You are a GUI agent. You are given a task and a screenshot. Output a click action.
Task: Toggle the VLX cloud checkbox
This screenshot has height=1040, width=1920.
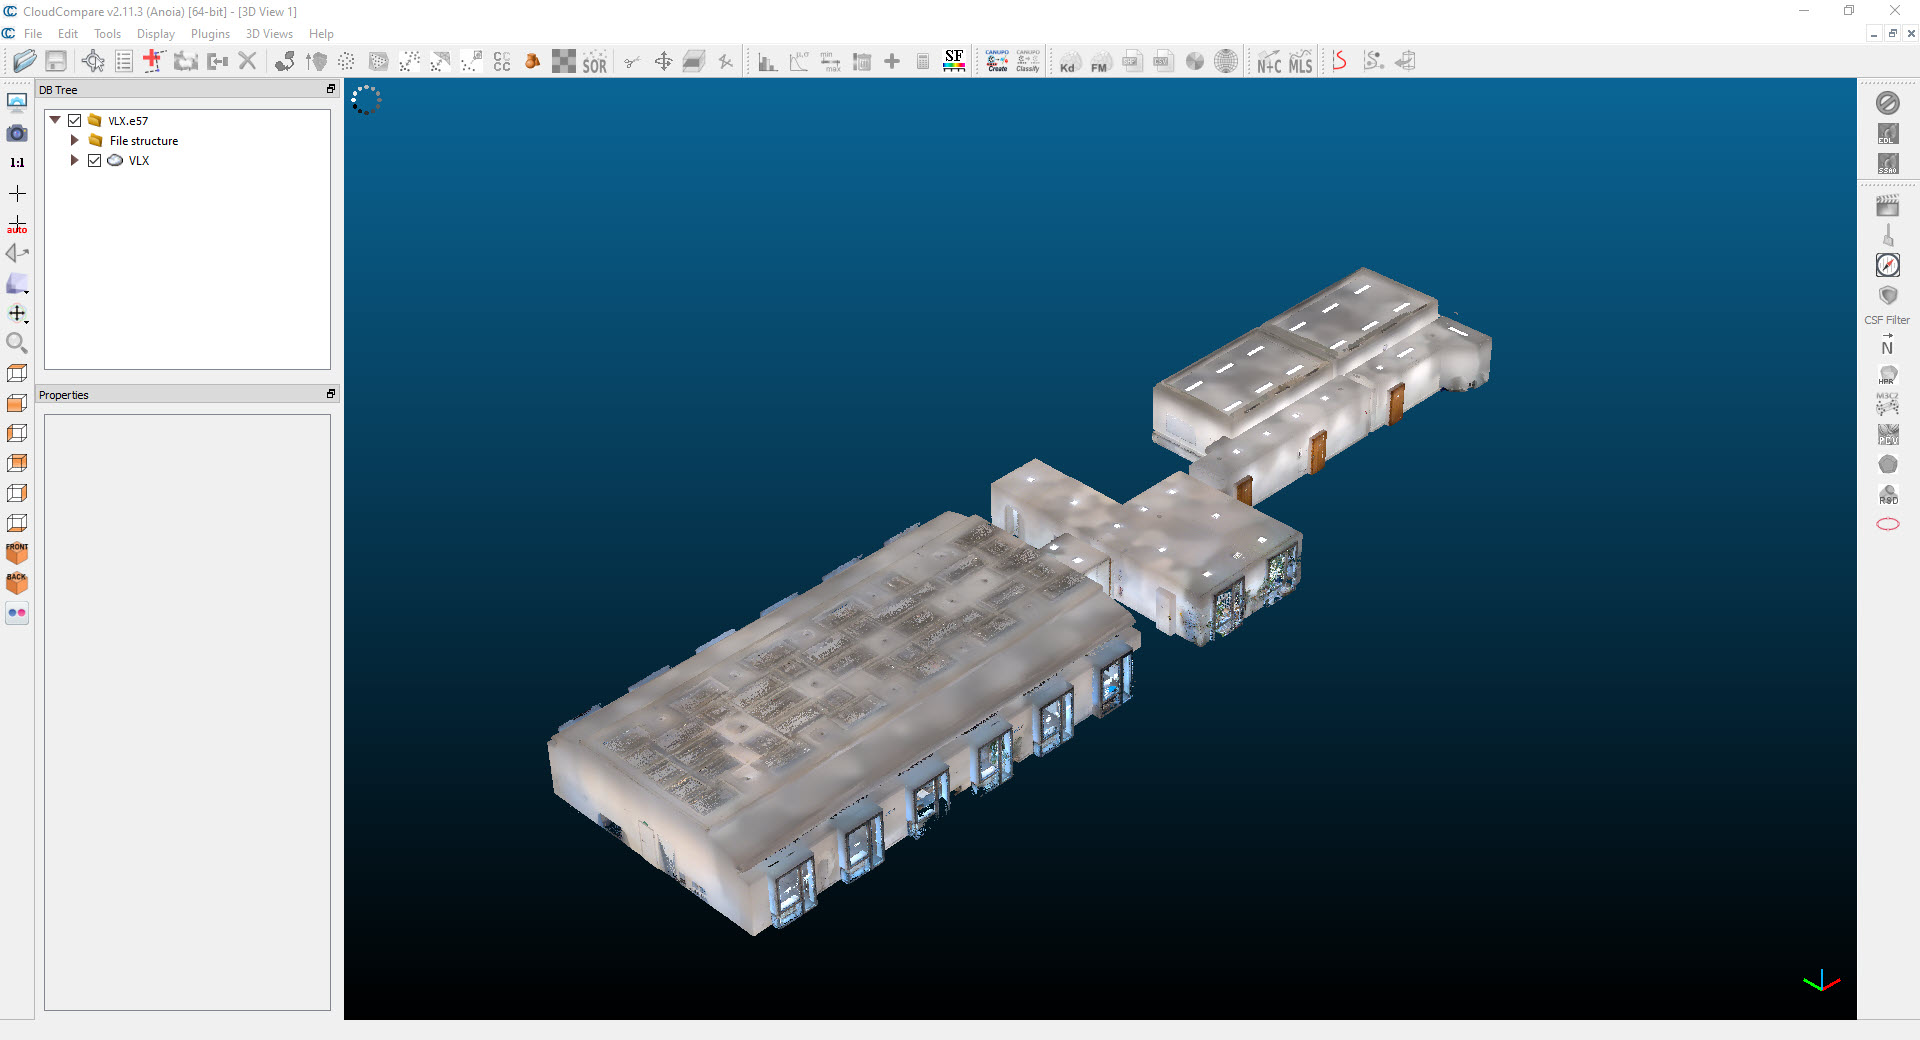click(x=95, y=161)
